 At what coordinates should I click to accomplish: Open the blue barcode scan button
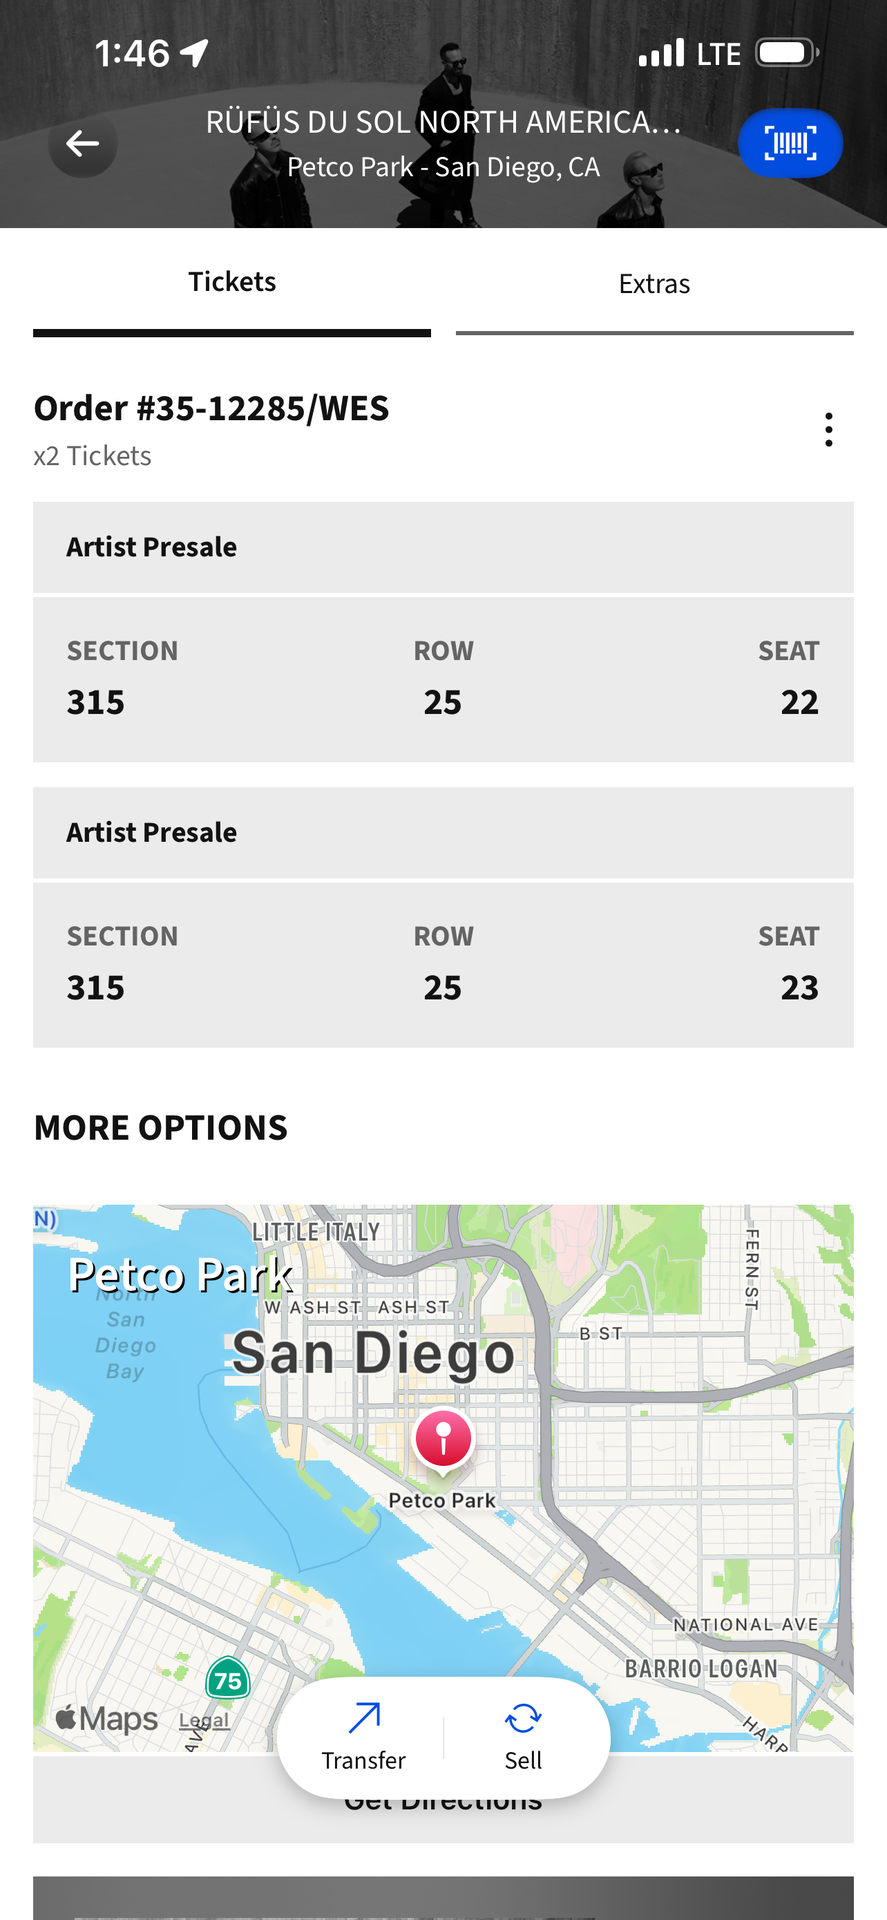pos(790,143)
